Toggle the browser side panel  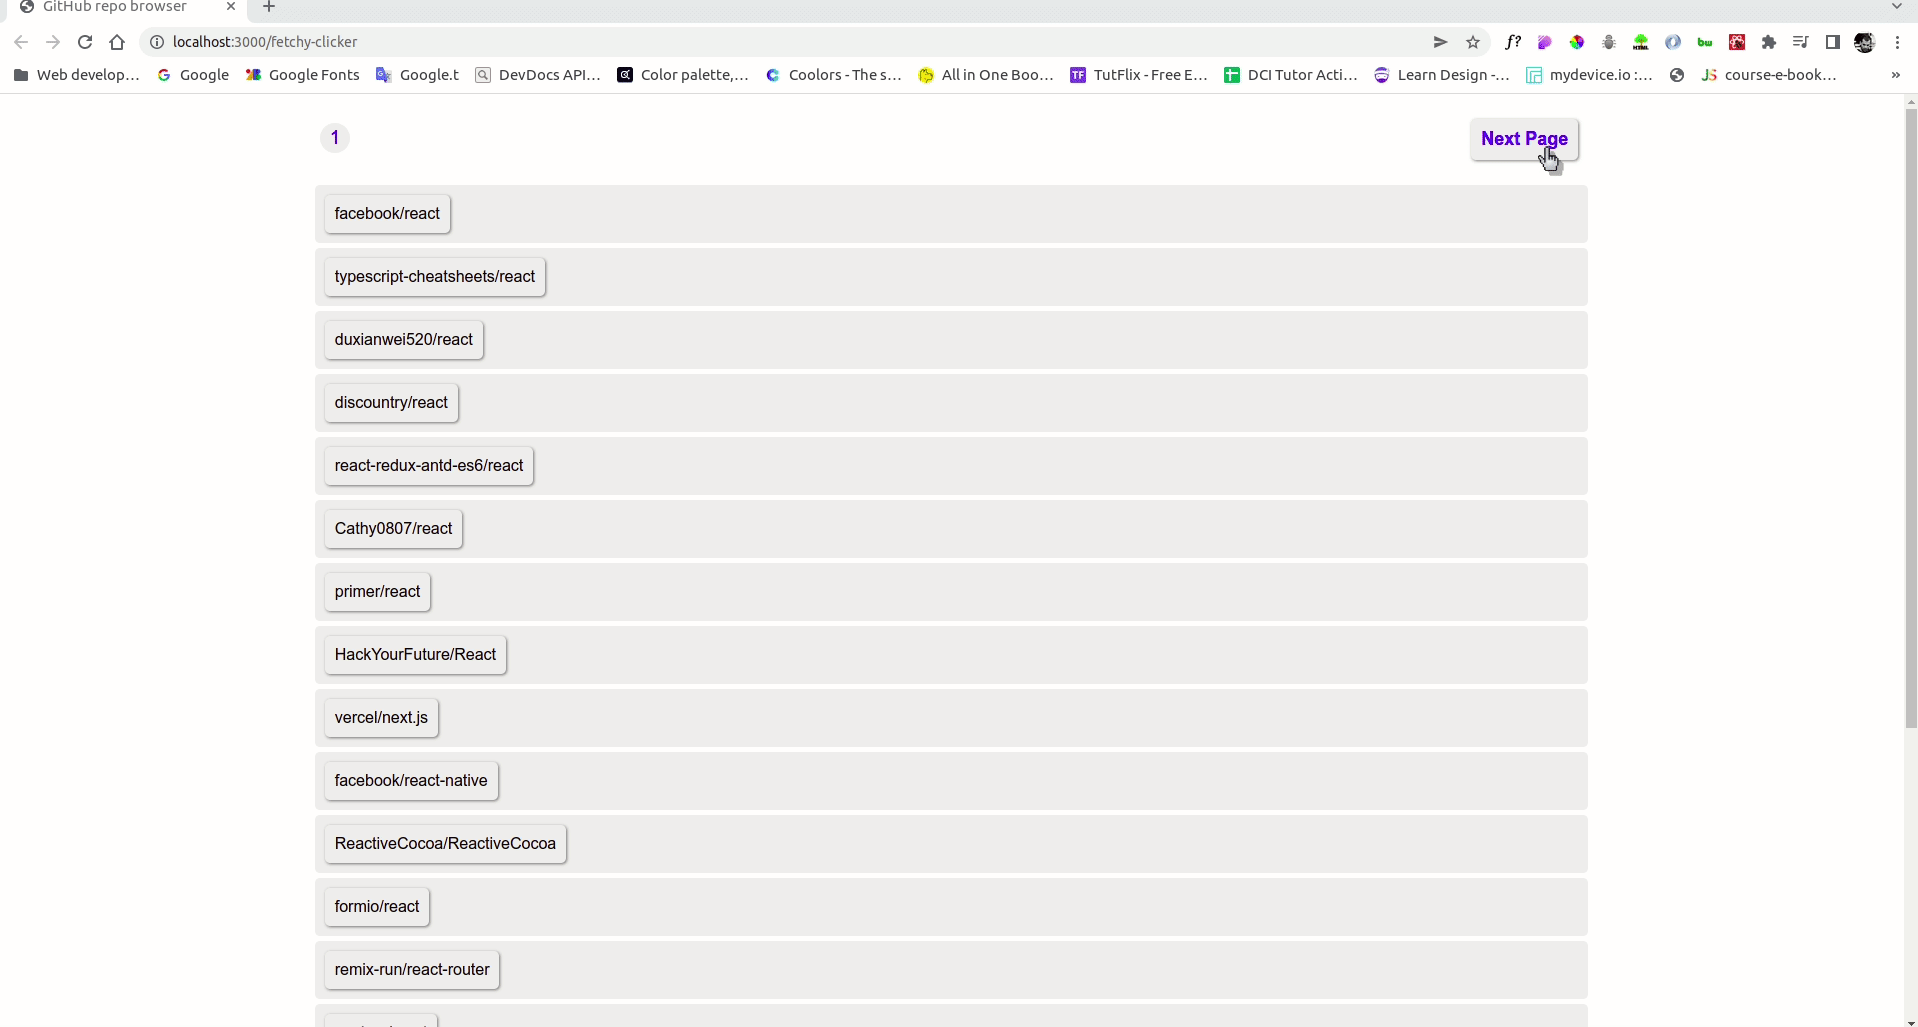pyautogui.click(x=1833, y=42)
